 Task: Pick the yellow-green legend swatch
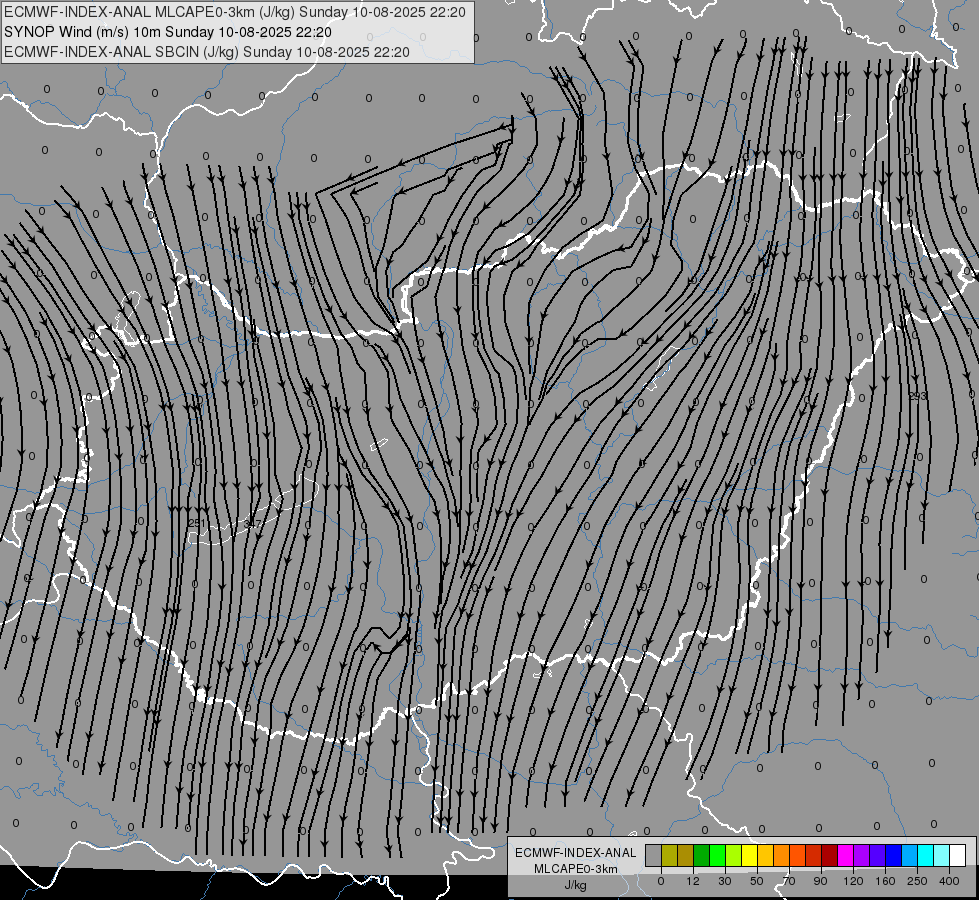coord(734,855)
